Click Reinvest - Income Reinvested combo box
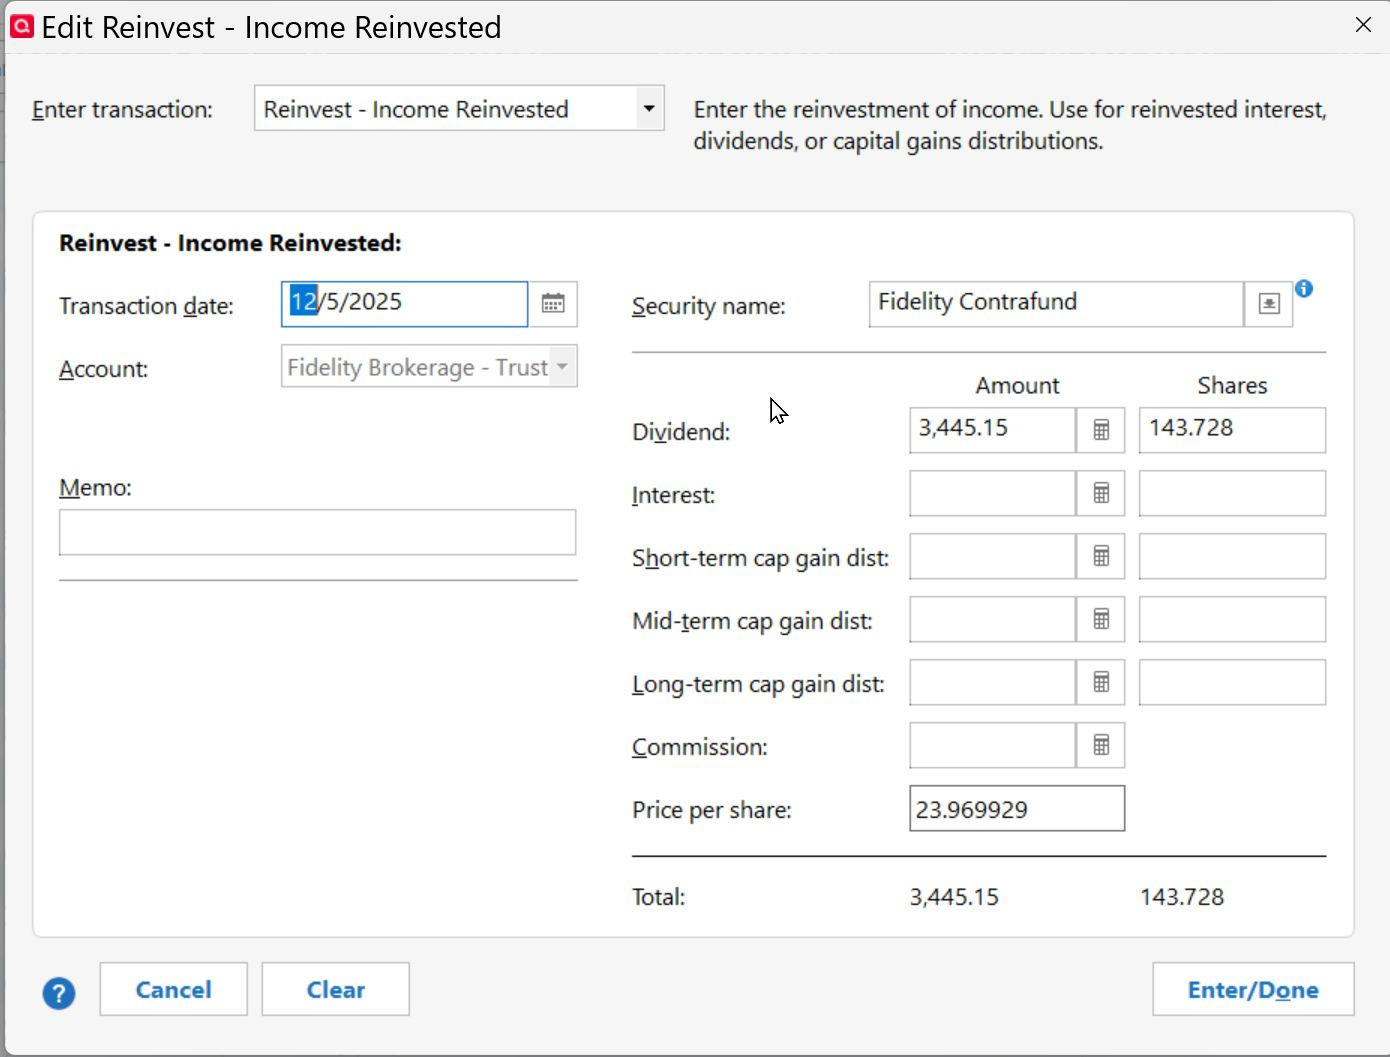Screen dimensions: 1390x1057 [459, 108]
